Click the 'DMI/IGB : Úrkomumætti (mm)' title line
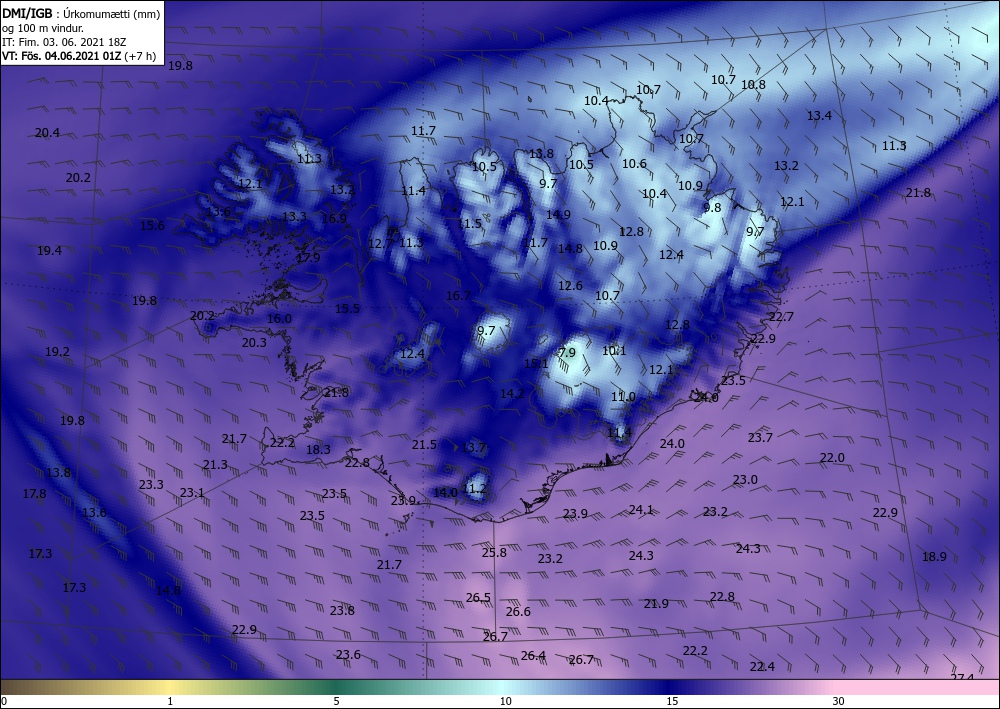This screenshot has width=1000, height=709. point(81,13)
